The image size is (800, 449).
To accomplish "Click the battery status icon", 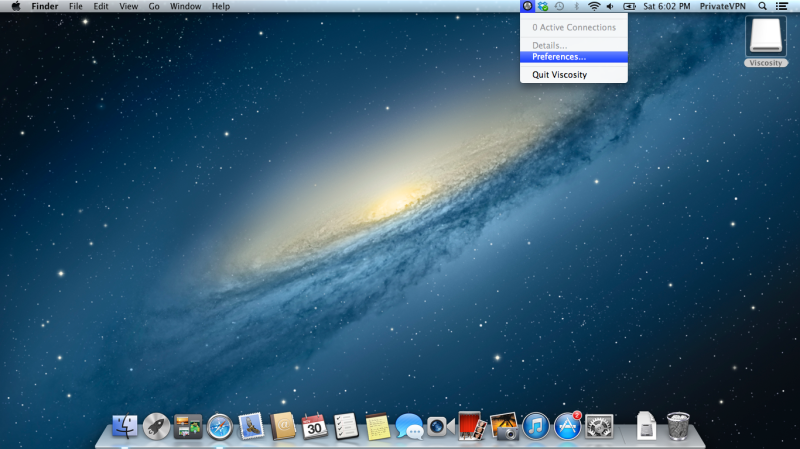I will 629,6.
